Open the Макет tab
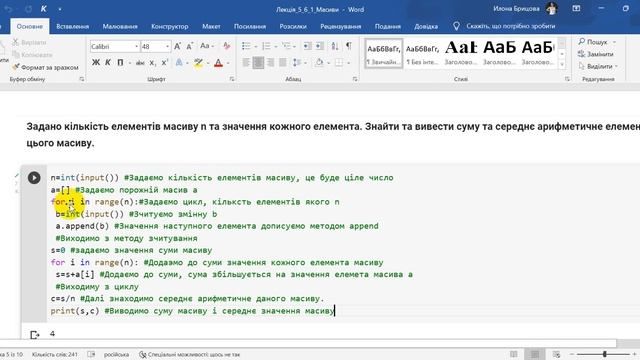 click(211, 26)
